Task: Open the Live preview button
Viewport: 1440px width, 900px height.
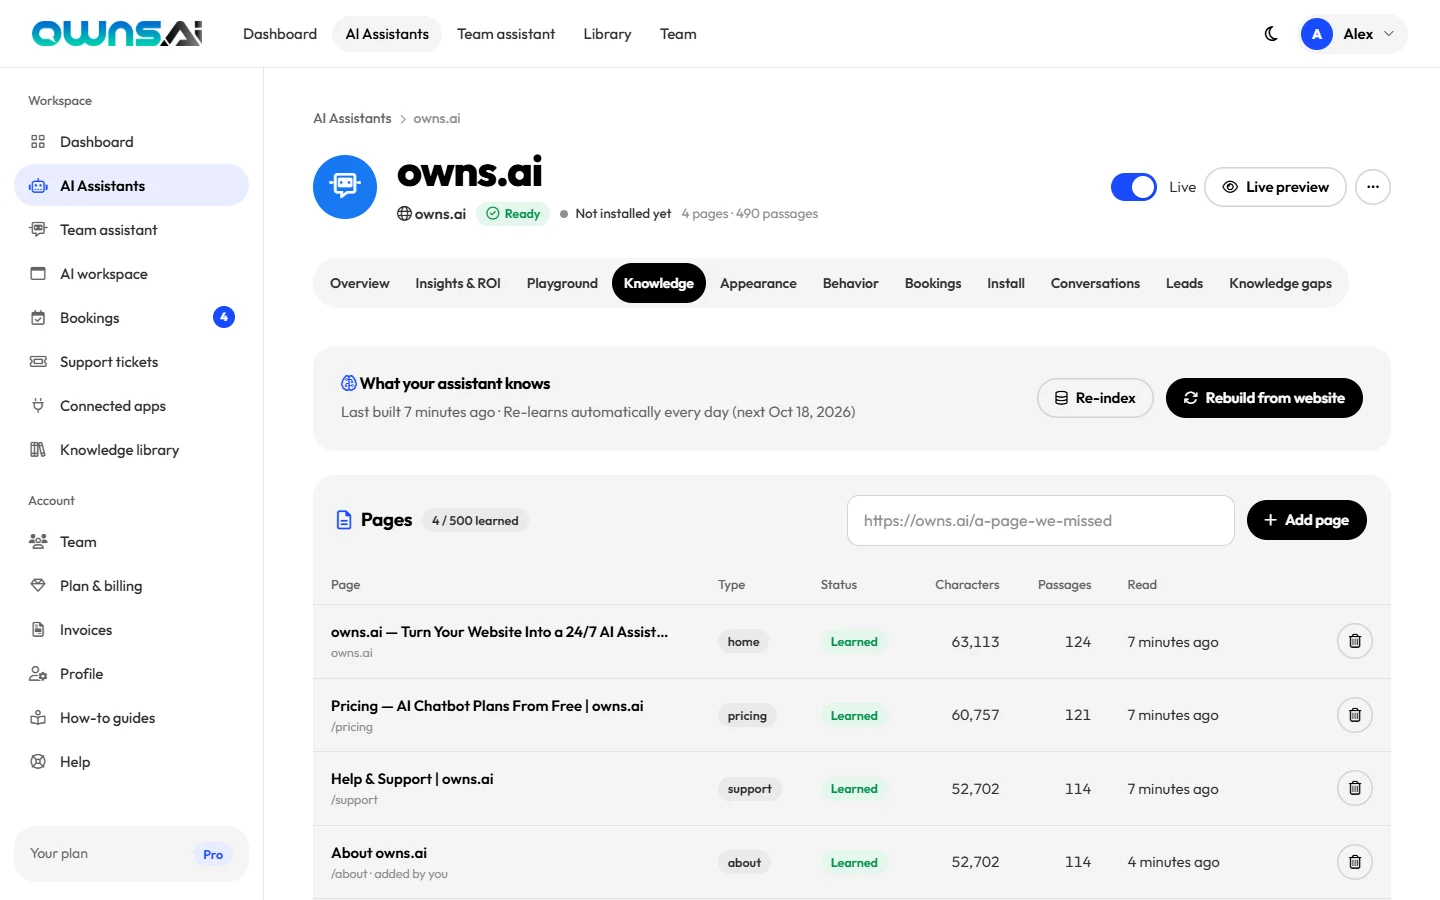Action: tap(1275, 187)
